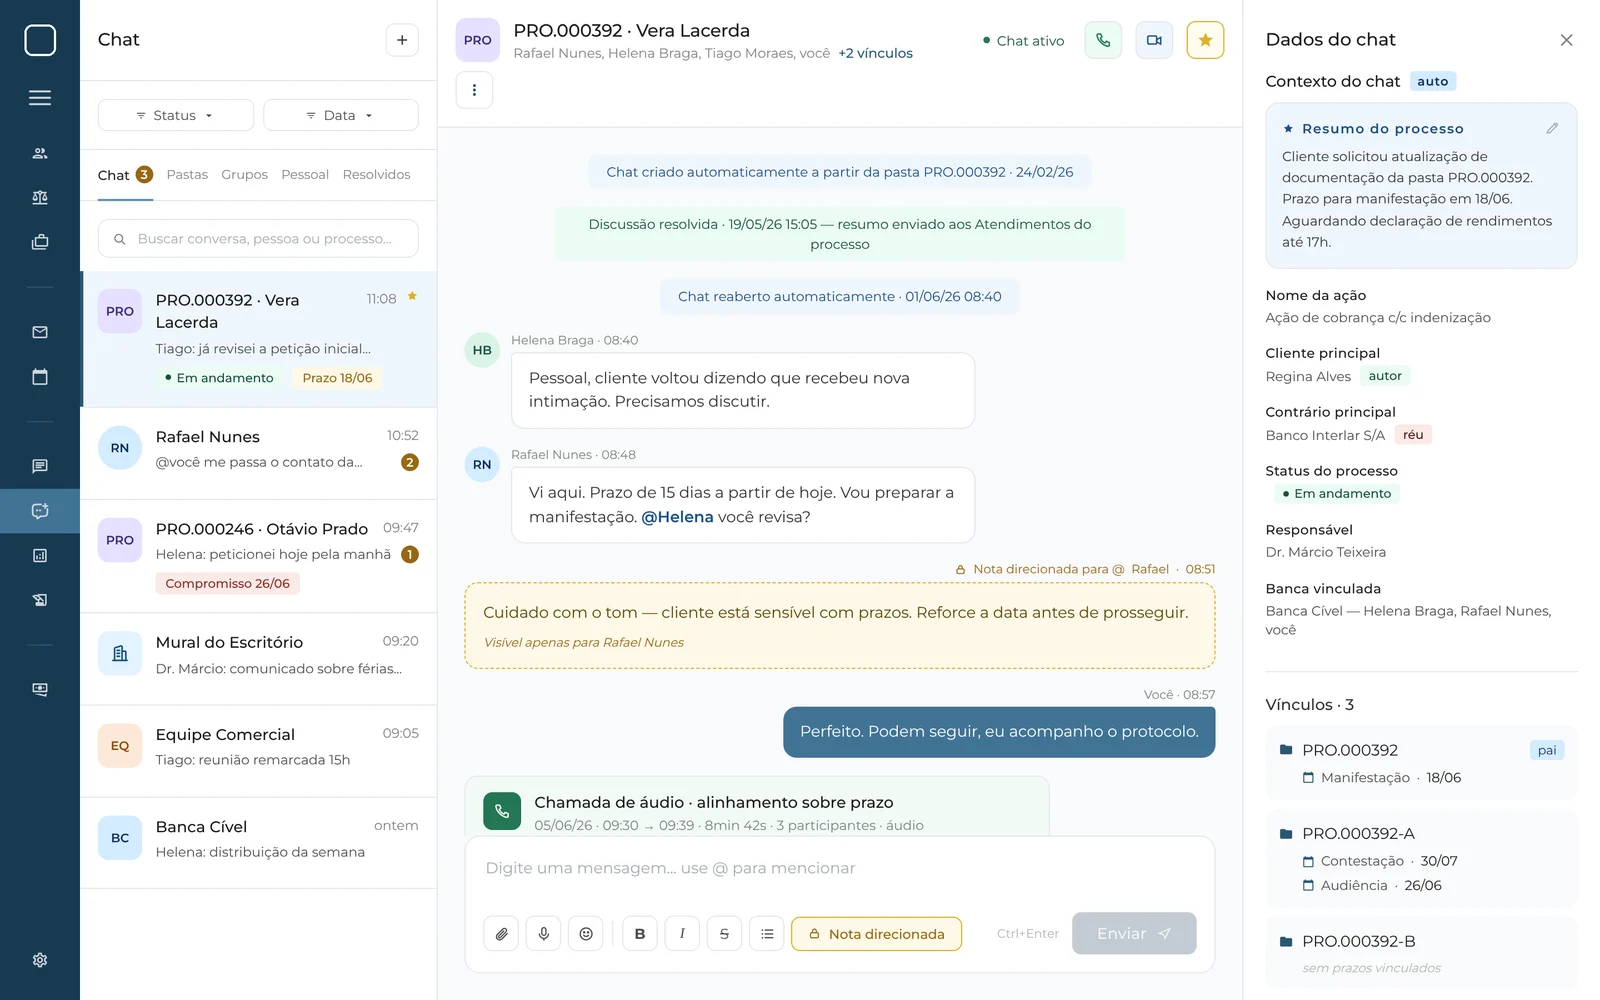
Task: Start a new chat with plus button
Action: [402, 40]
